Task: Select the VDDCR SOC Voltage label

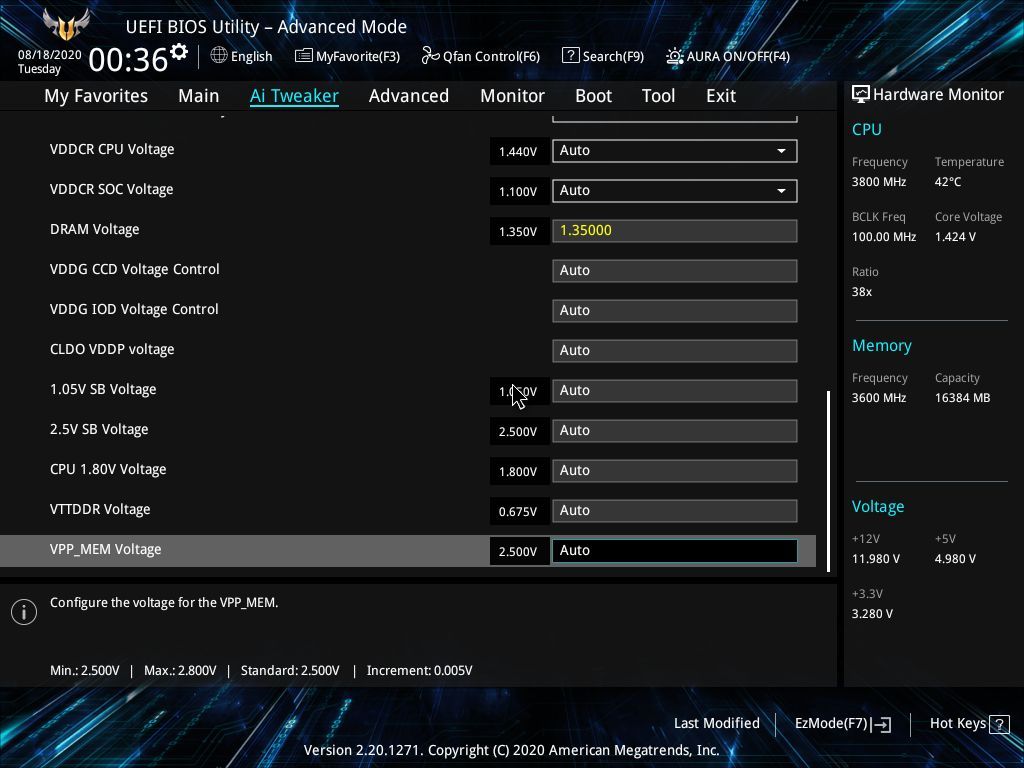Action: click(x=112, y=189)
